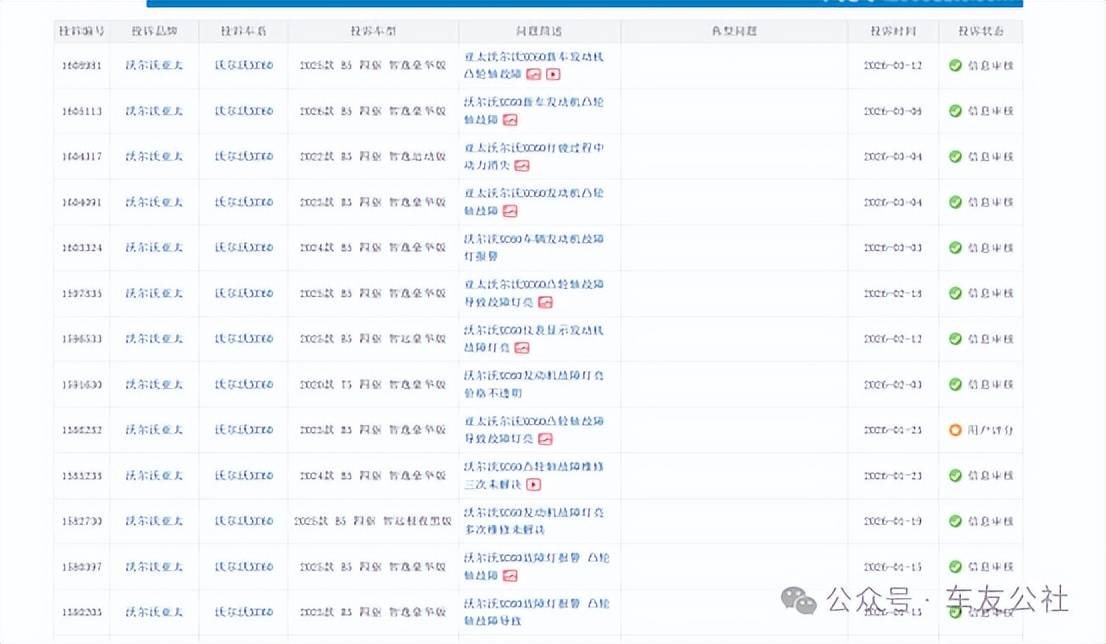Image resolution: width=1106 pixels, height=644 pixels.
Task: Click the image icon in the 2026-01-25 complaint row
Action: click(x=545, y=439)
